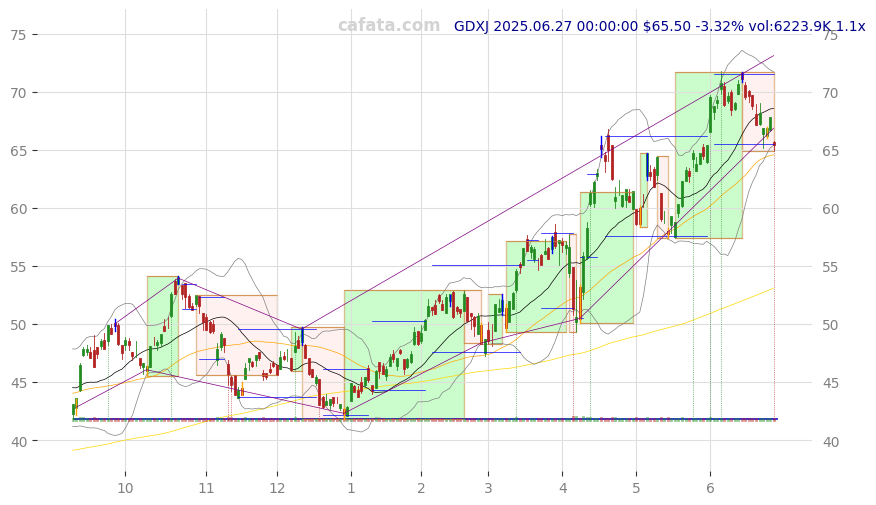Click the 40 label on the right price axis
This screenshot has width=876, height=505.
click(x=831, y=441)
